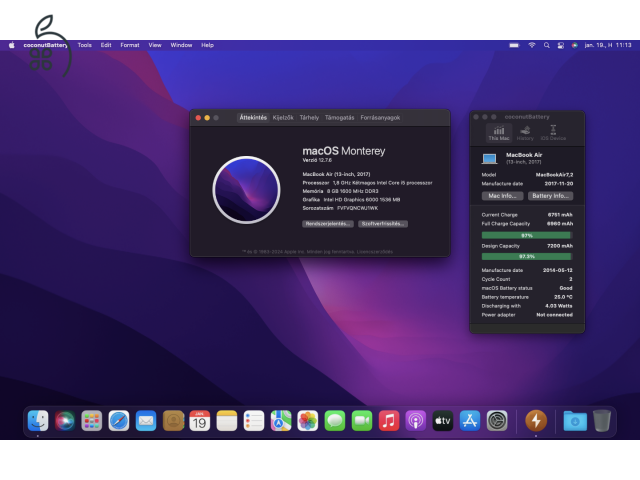Open Trash in the Dock

point(602,421)
